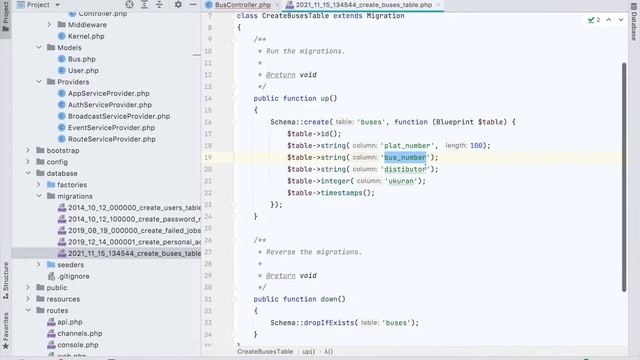Open channels.php under routes
Screen dimensions: 640x360
(x=80, y=333)
